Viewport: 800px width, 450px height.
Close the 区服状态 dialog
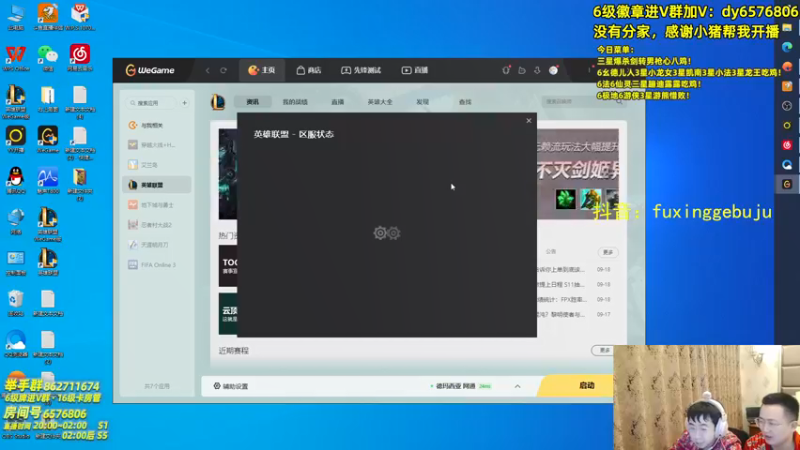tap(529, 121)
